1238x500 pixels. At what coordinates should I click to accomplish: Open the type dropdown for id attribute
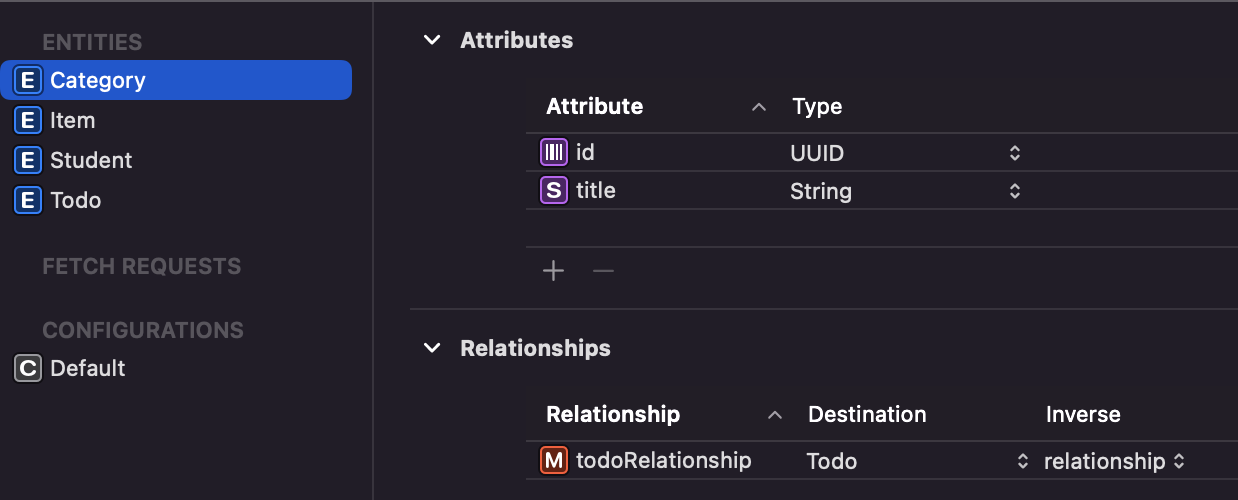click(x=1014, y=153)
